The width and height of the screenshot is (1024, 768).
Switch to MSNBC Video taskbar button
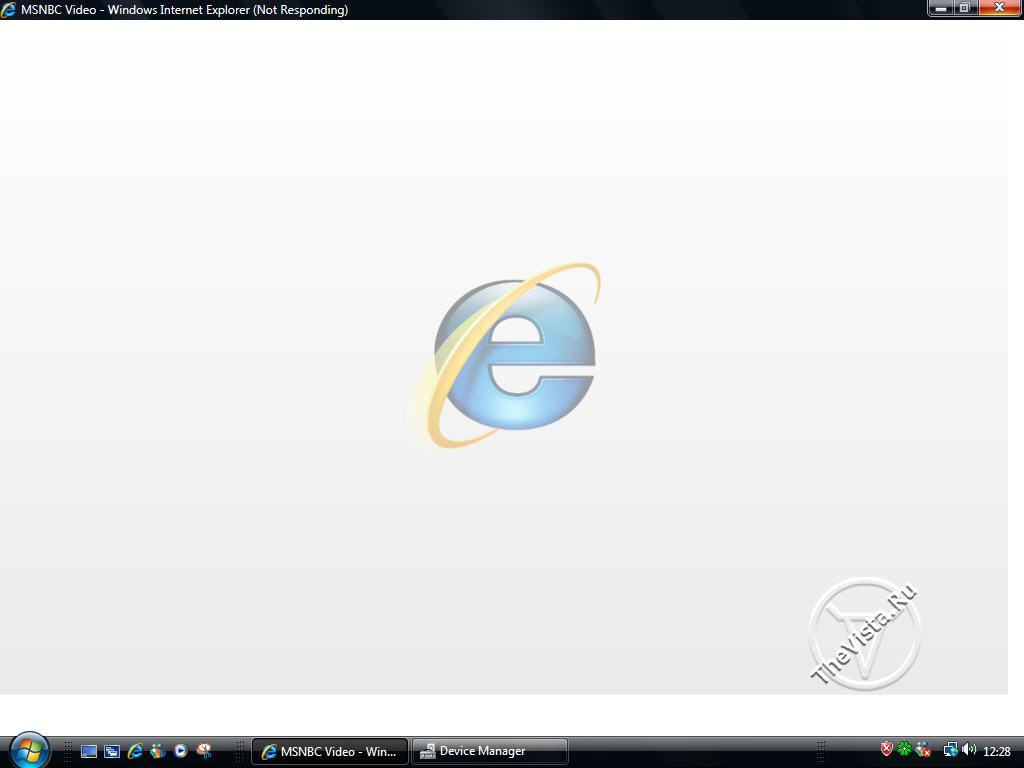330,752
